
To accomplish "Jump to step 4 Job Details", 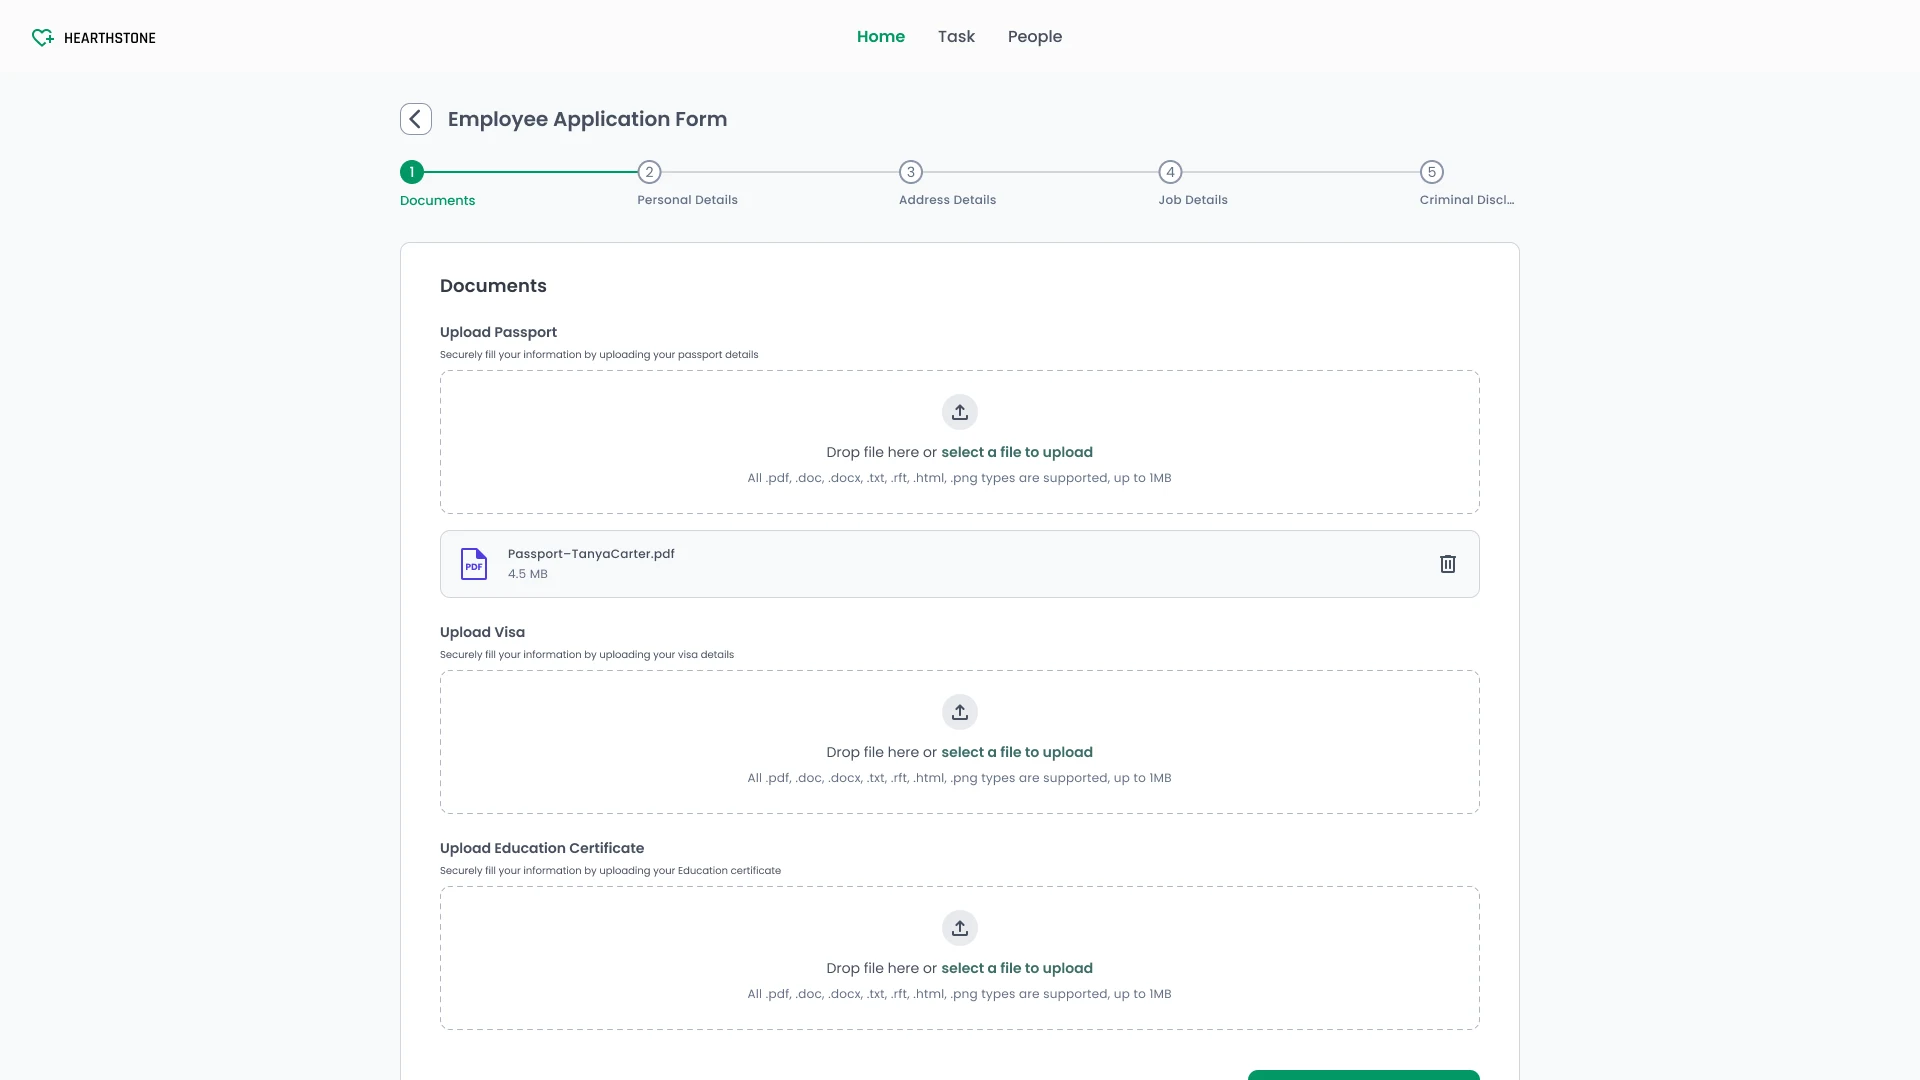I will (1170, 172).
